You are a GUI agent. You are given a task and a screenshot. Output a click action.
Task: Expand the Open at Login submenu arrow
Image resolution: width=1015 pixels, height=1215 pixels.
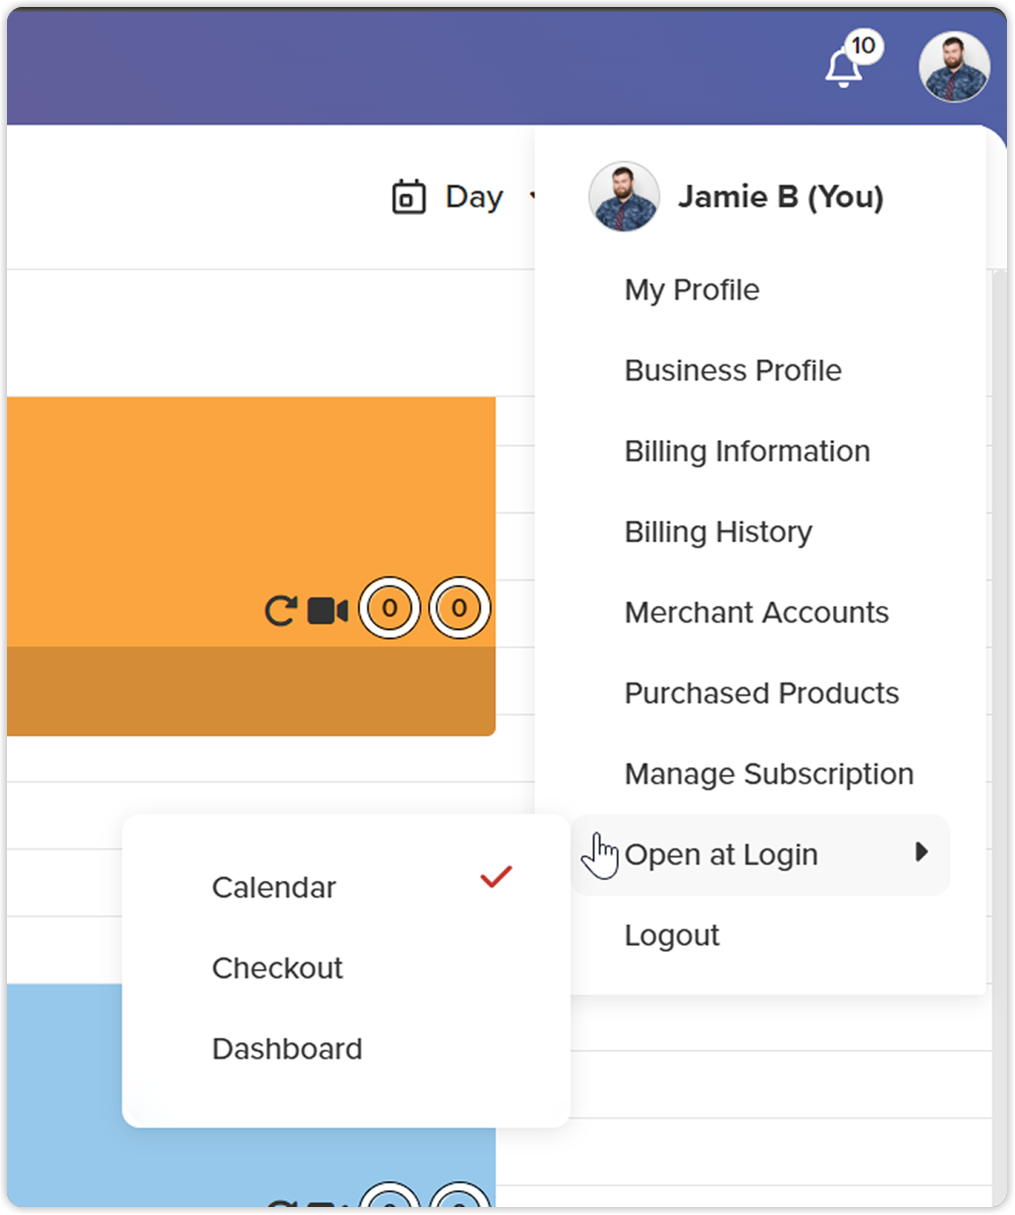pyautogui.click(x=921, y=852)
